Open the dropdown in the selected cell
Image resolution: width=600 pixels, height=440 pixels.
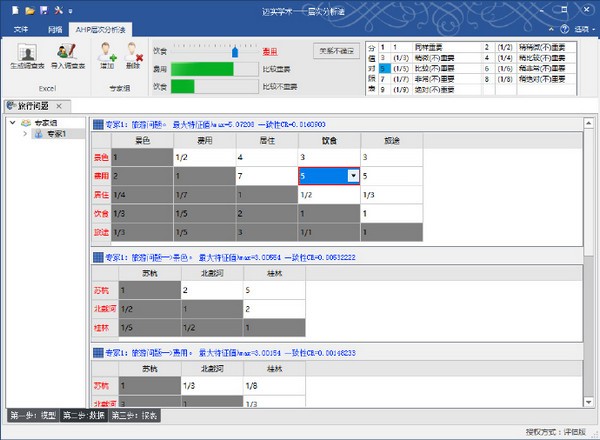(x=352, y=176)
